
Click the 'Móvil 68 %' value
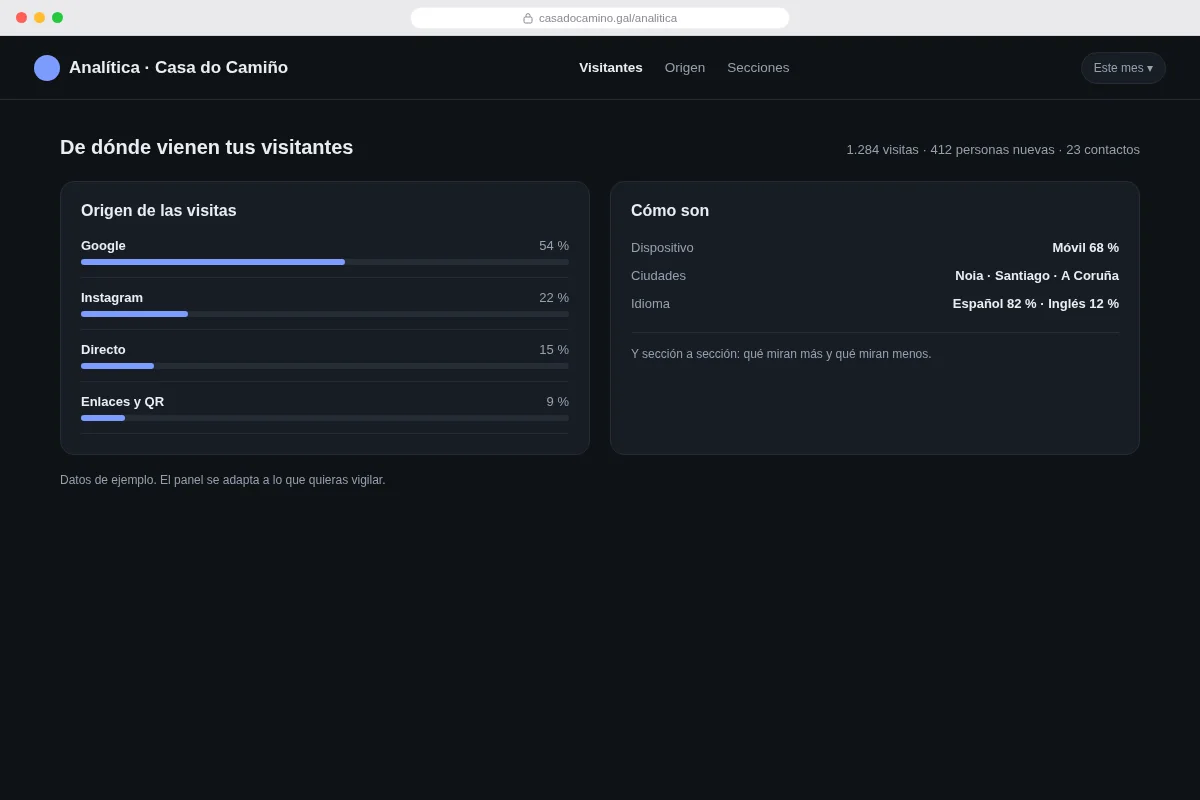[1085, 248]
